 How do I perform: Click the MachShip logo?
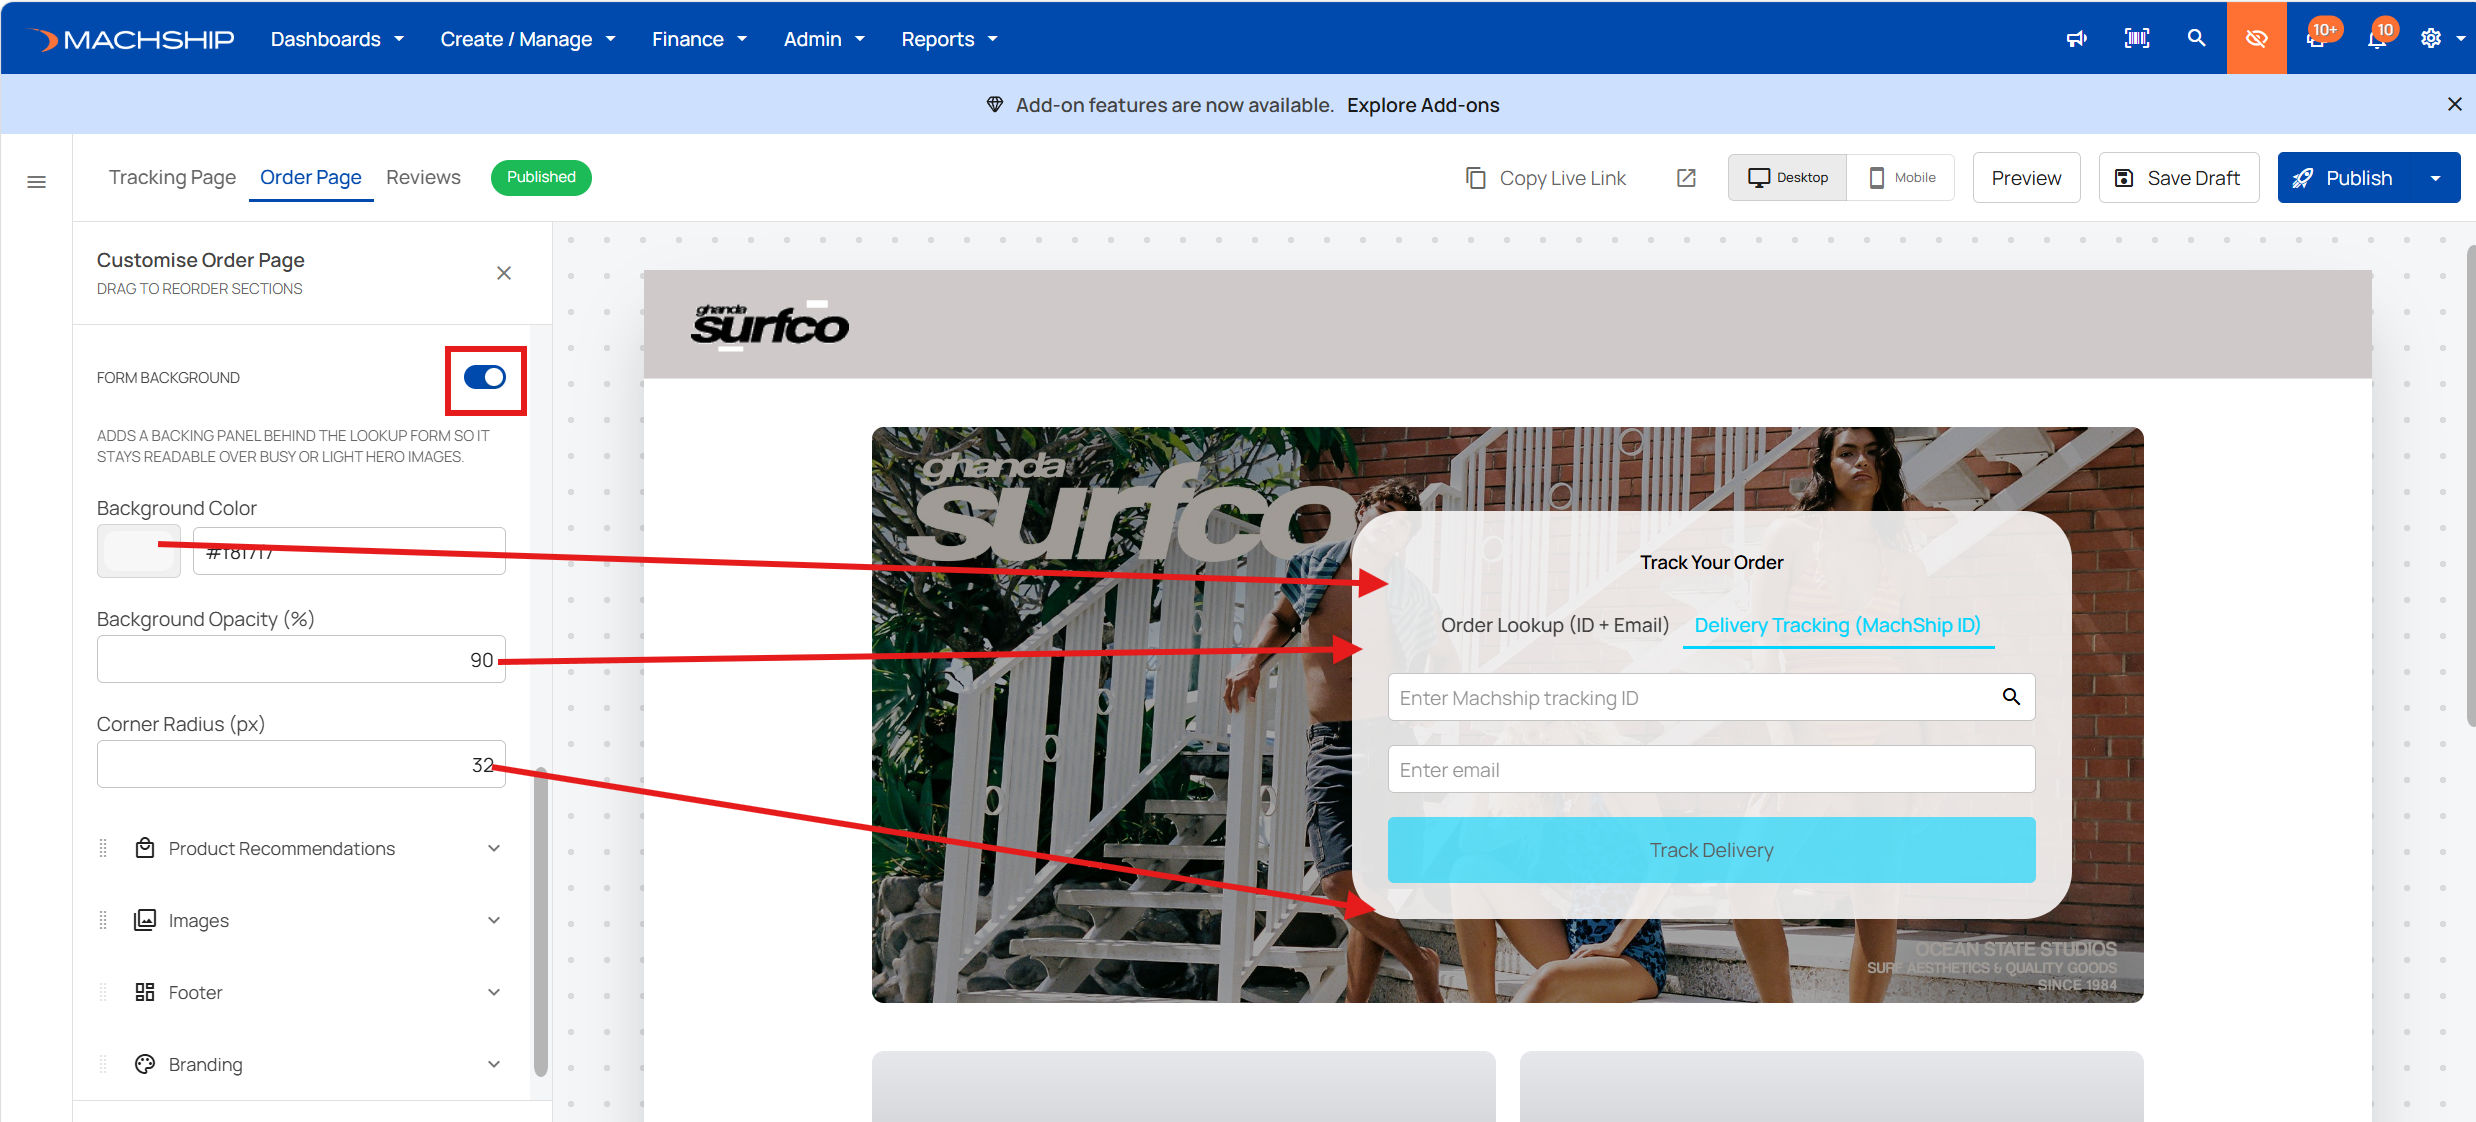[x=131, y=39]
